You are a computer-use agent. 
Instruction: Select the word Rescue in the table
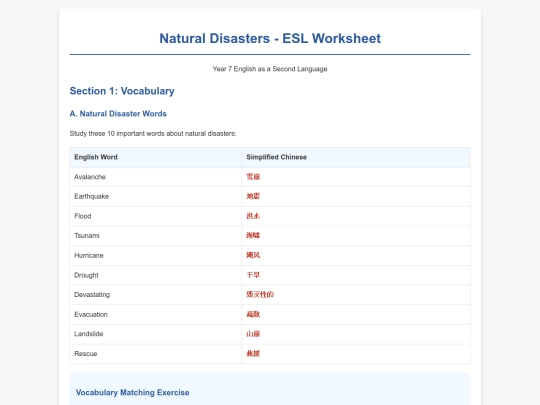click(x=86, y=354)
